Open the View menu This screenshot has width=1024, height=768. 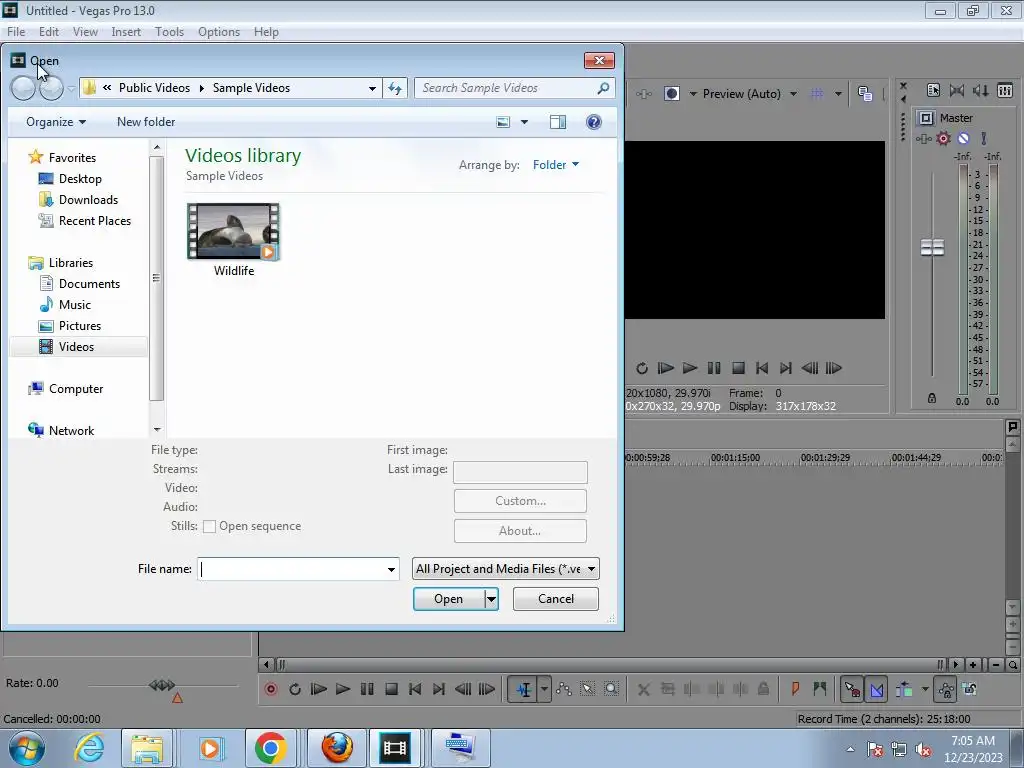coord(85,31)
